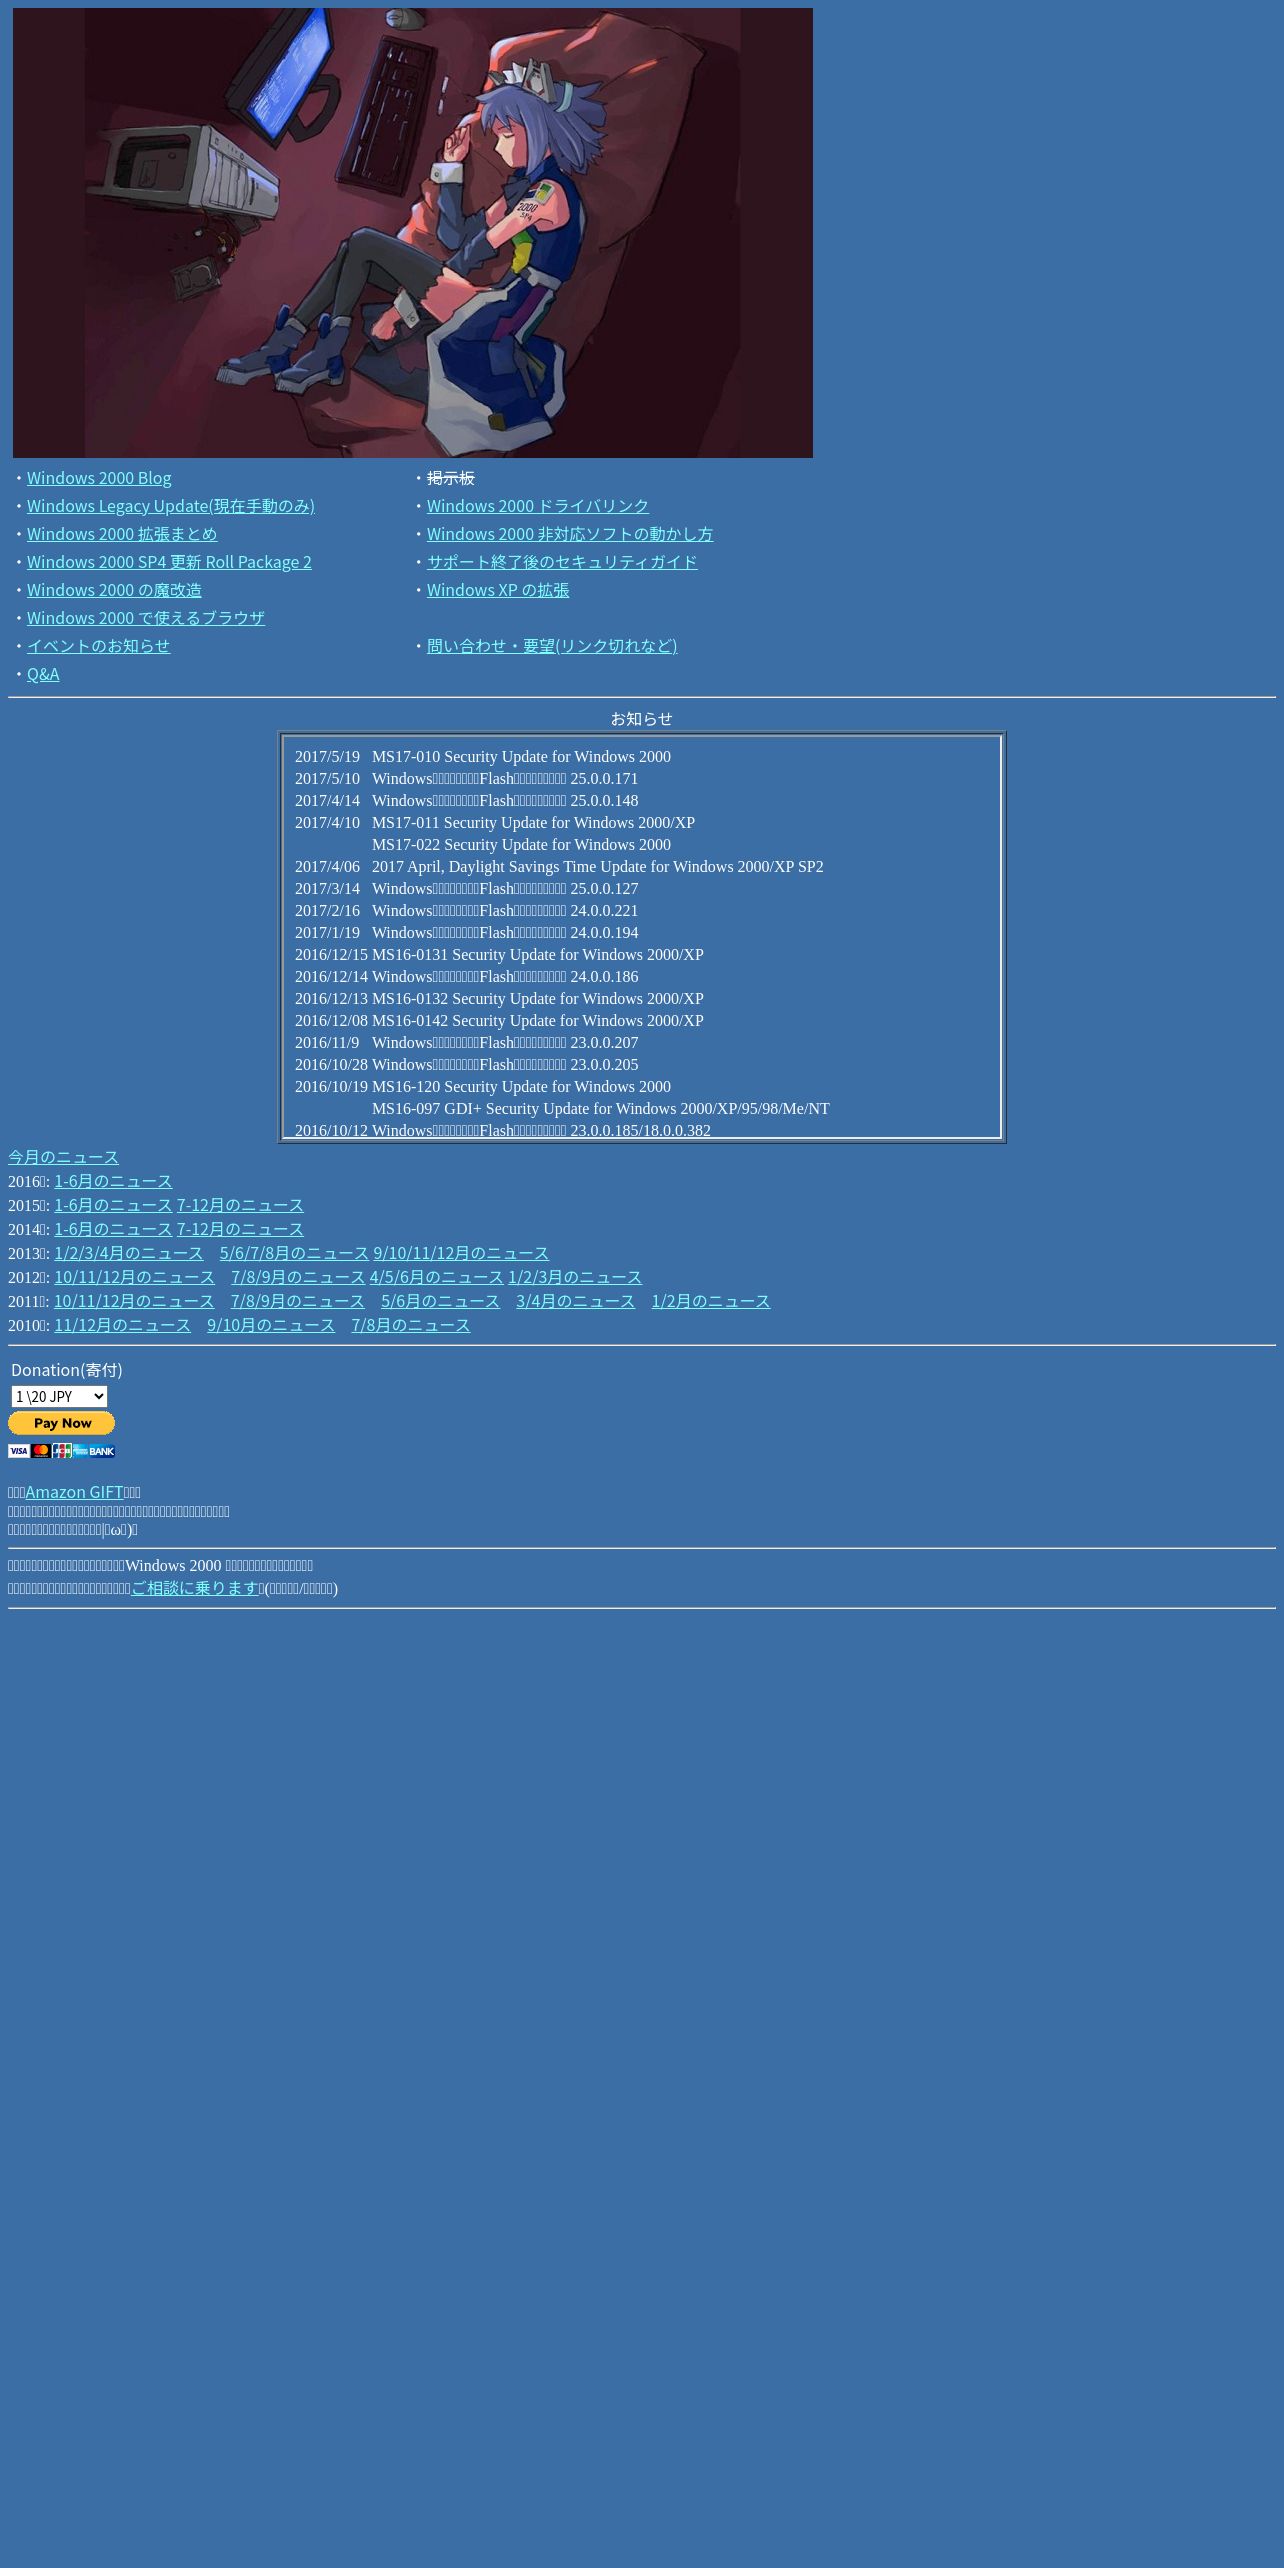This screenshot has width=1284, height=2568.
Task: Open Windows 2000 で使えるブラウザ link
Action: coord(146,618)
